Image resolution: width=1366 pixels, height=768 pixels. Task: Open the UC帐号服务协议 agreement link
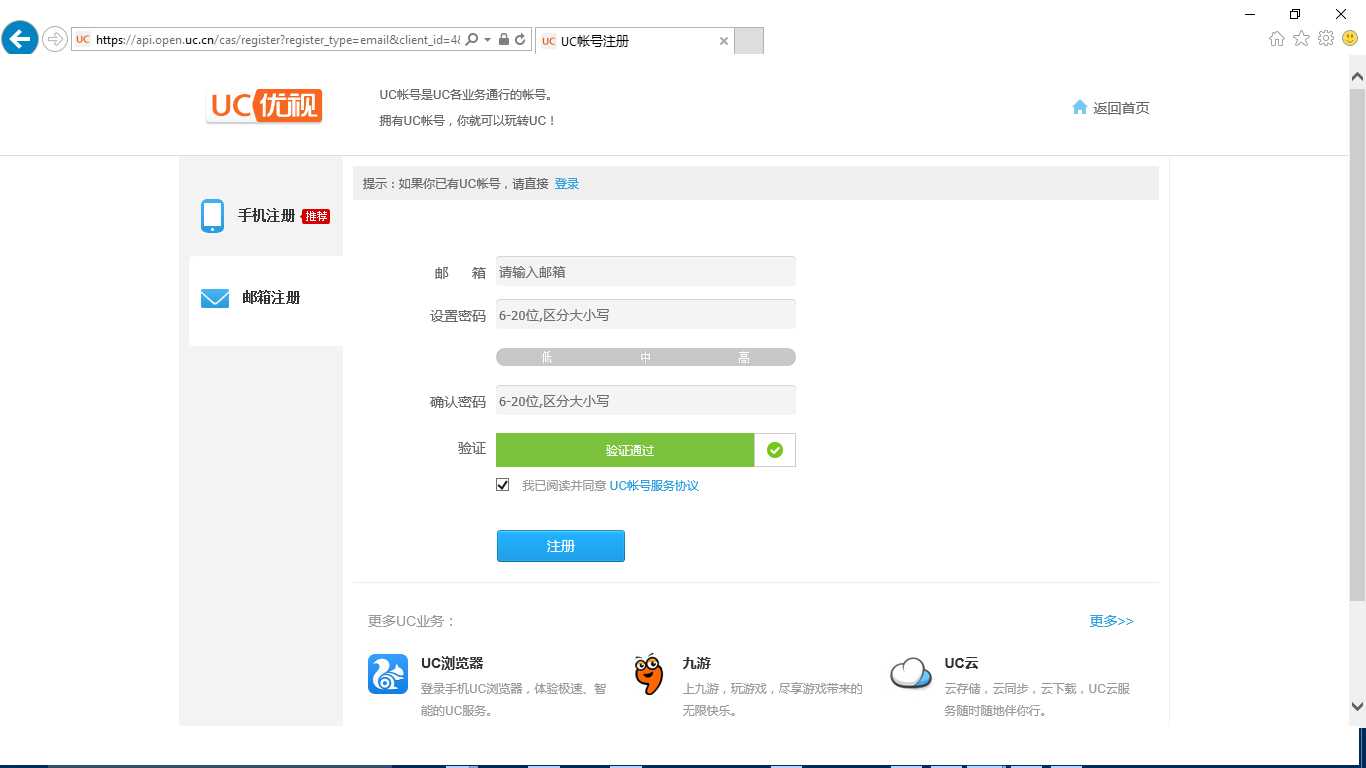[653, 485]
